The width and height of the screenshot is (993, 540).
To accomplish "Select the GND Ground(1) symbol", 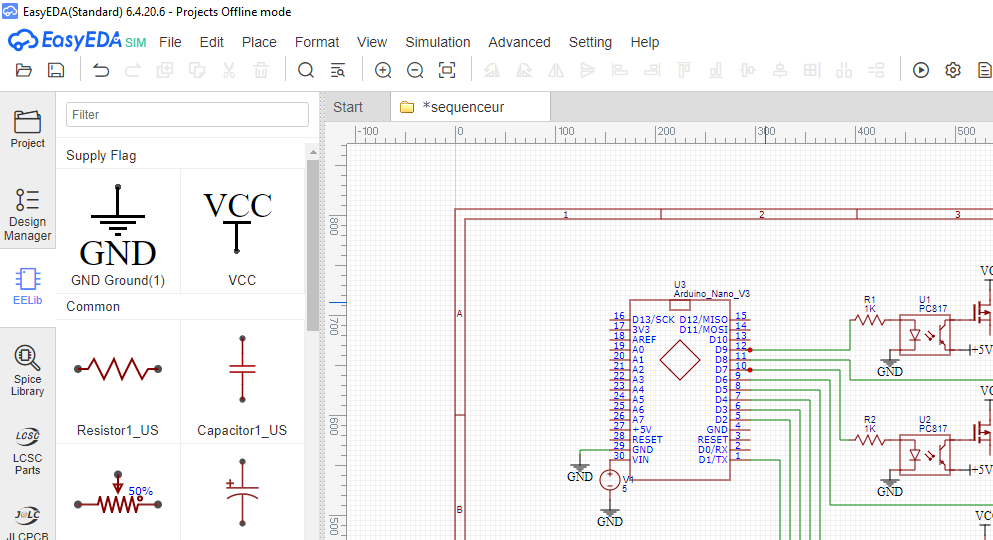I will tap(118, 231).
